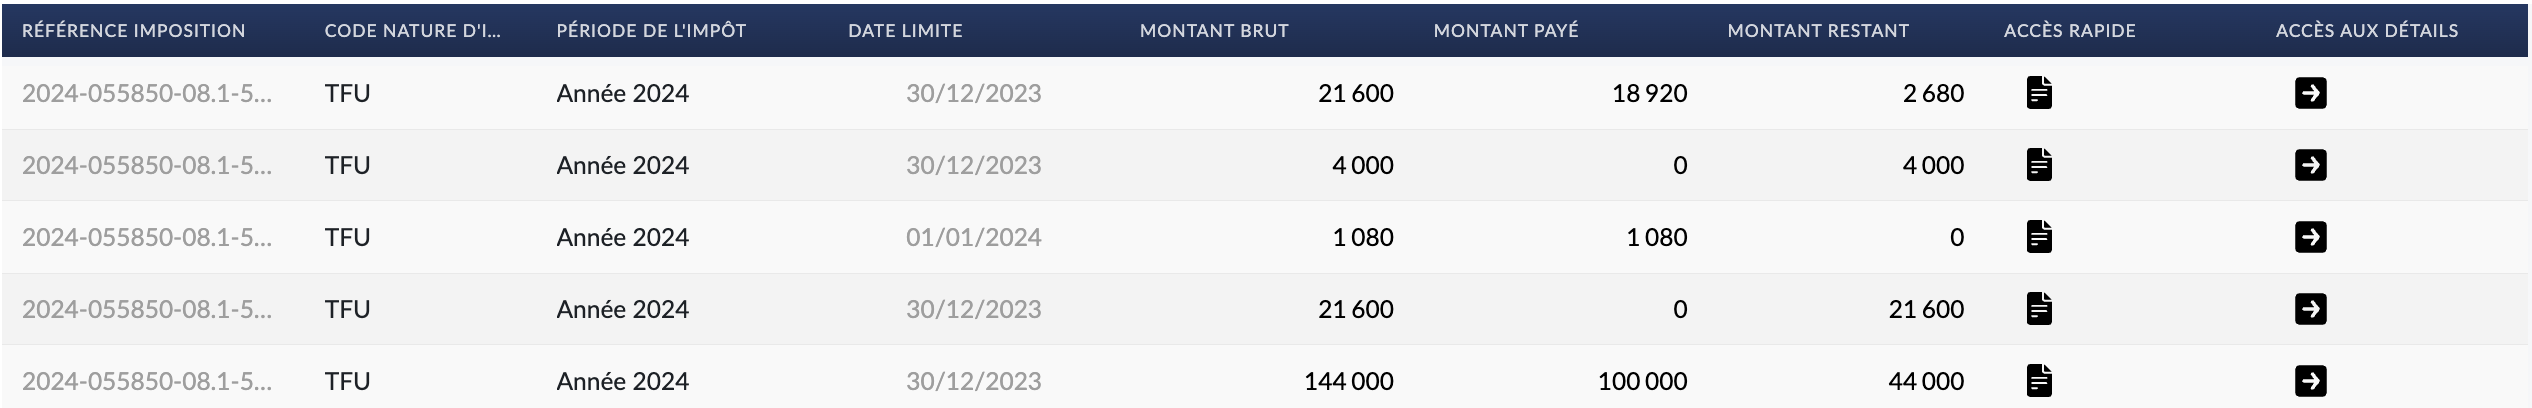Go to details of the 21 600 remaining row
This screenshot has height=408, width=2532.
coord(2310,309)
